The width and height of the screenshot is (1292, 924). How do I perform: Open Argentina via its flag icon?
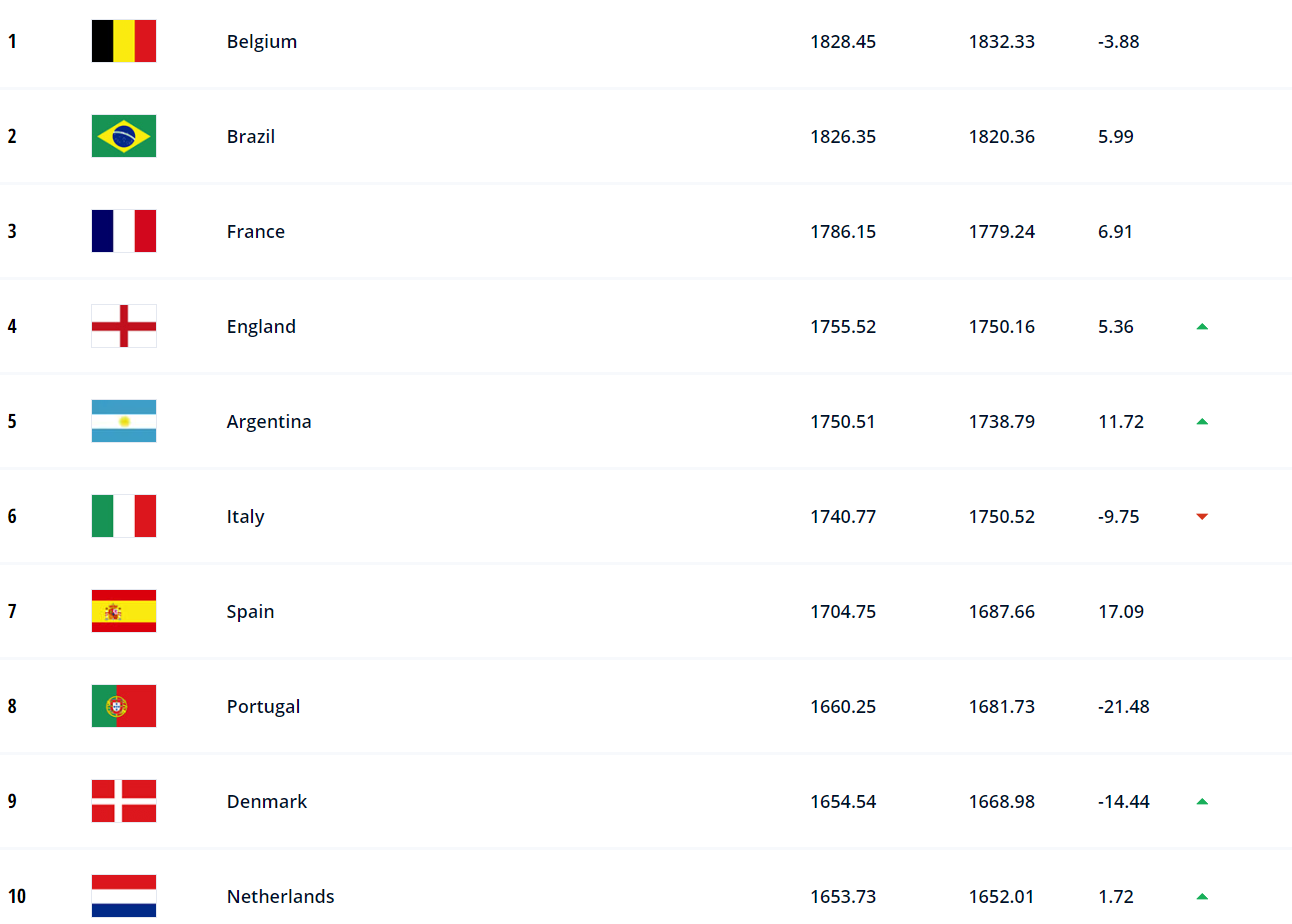124,421
